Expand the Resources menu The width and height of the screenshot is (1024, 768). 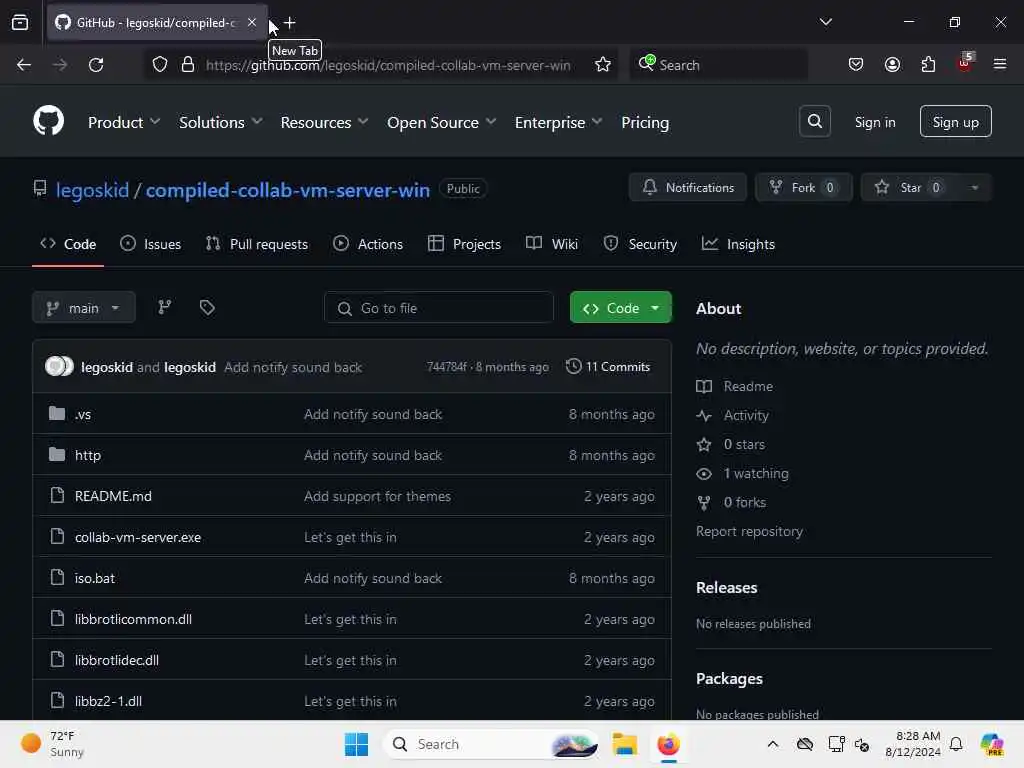325,122
